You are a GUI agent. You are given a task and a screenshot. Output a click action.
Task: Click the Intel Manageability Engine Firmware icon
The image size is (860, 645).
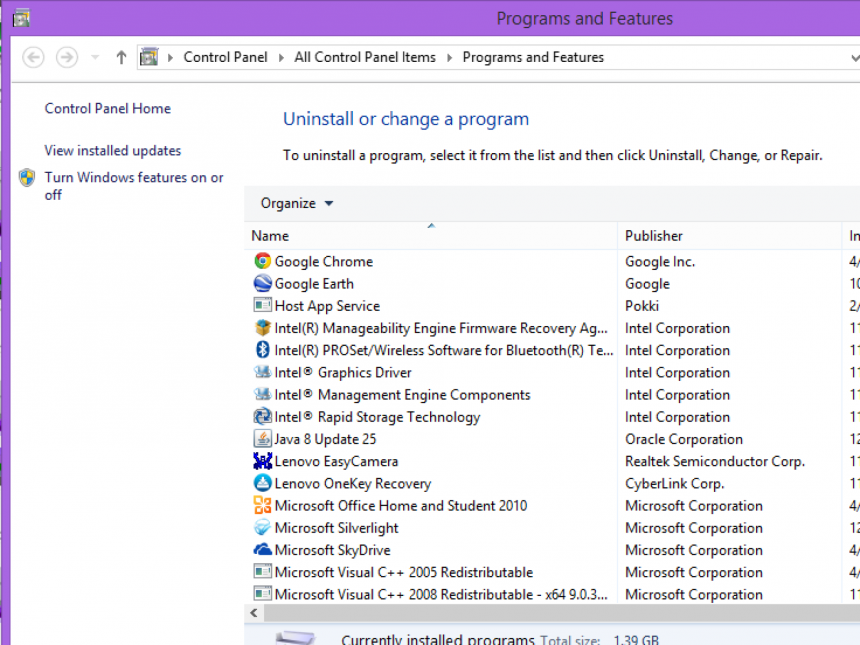coord(263,327)
